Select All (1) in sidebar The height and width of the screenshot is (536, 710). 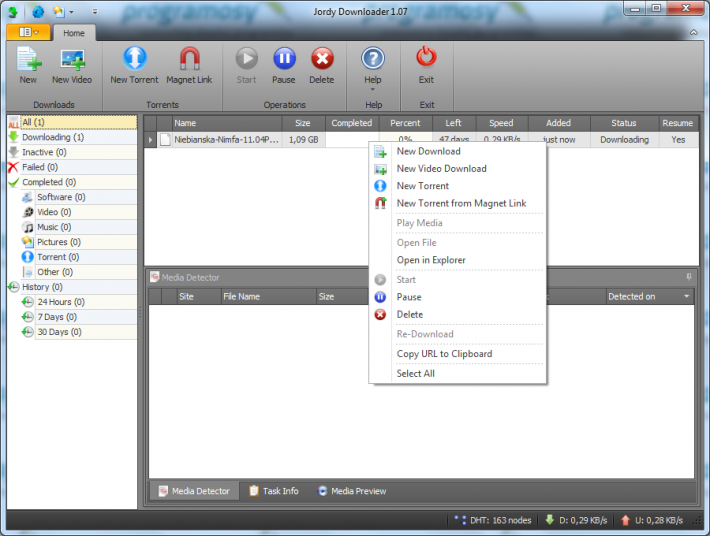[72, 122]
